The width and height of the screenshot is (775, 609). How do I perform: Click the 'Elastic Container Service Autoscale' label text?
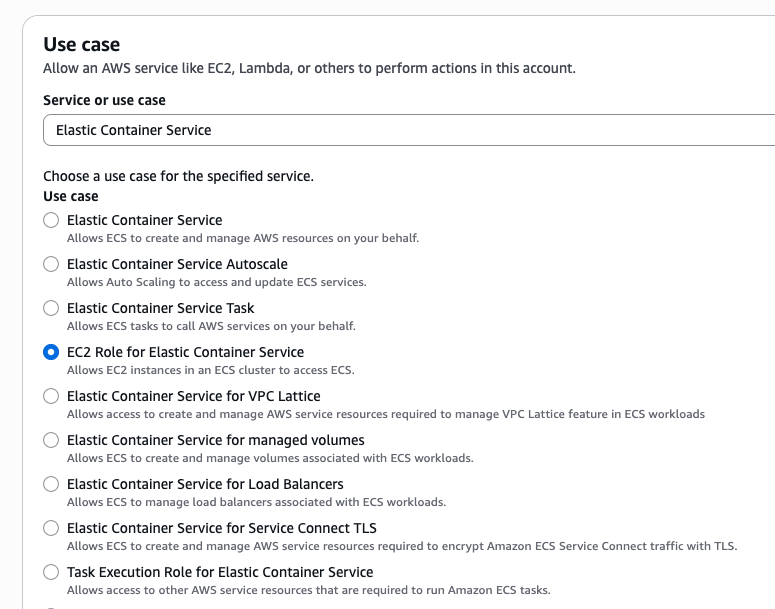(x=177, y=264)
